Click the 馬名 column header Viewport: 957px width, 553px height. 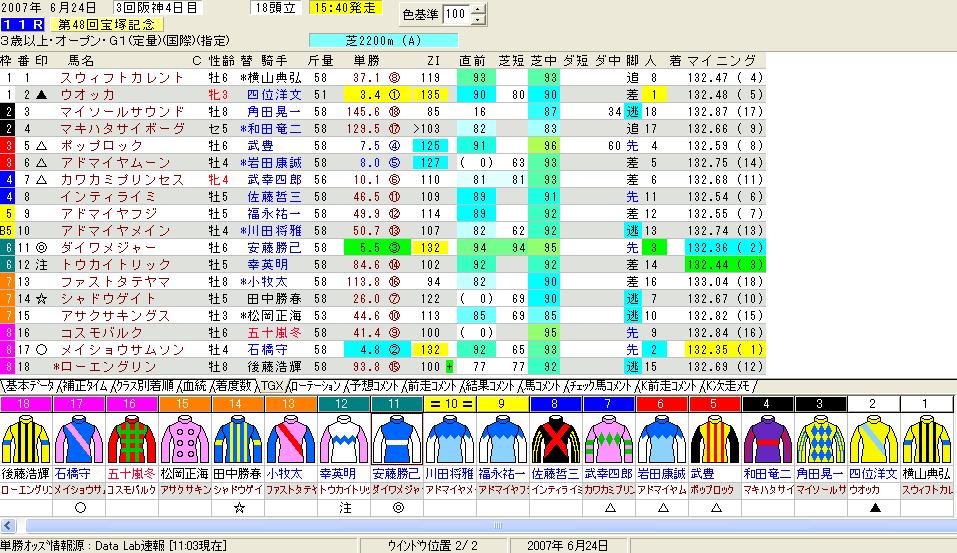pos(81,60)
